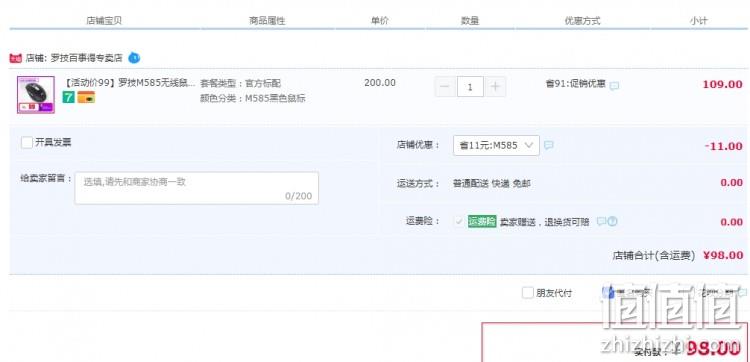
Task: Click 颜色分类:M585黑色鼠标 attribute text
Action: click(253, 99)
